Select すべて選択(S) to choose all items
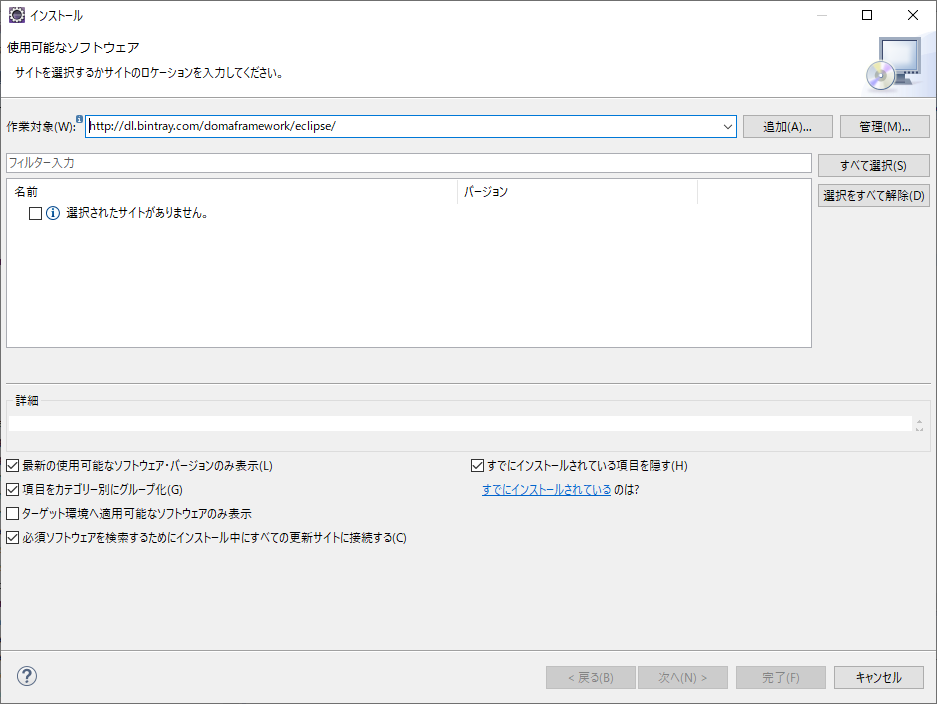Screen dimensions: 937x704 (873, 164)
